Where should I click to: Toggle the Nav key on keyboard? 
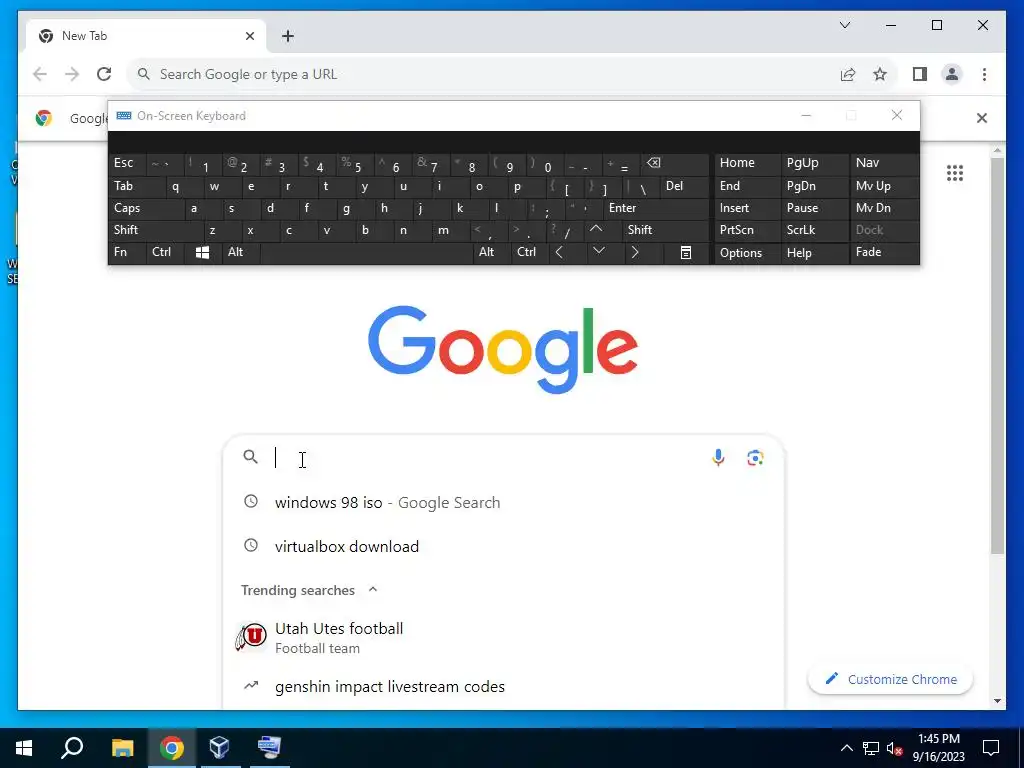[884, 163]
